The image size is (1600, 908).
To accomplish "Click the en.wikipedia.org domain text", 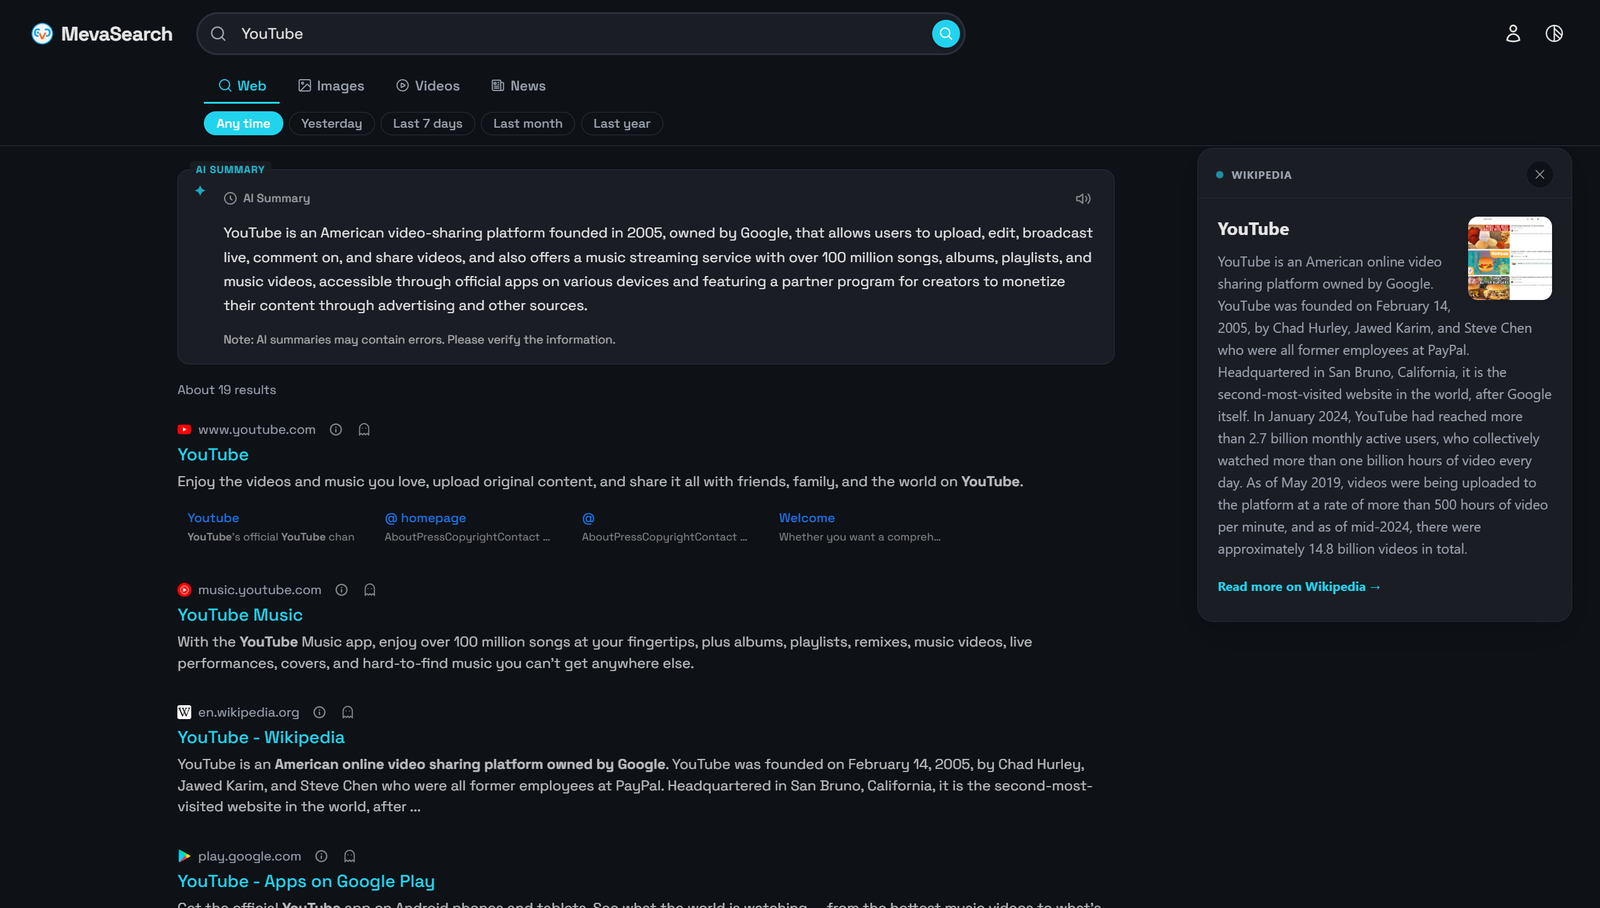I will (249, 713).
